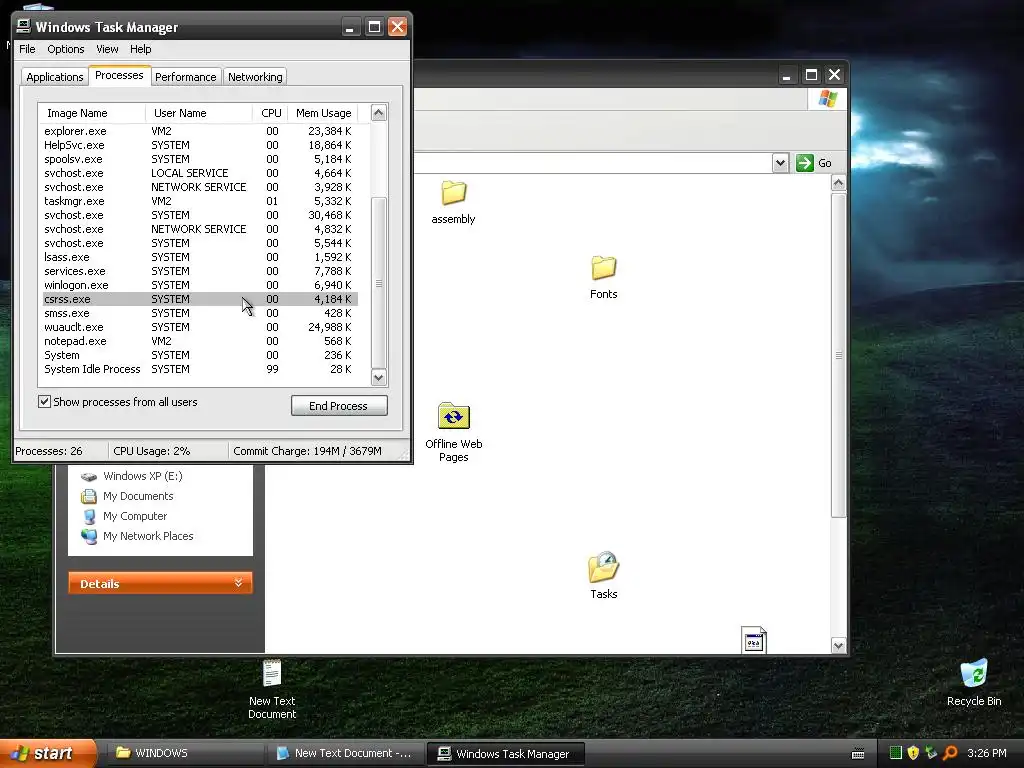Select the Fonts folder icon
Image resolution: width=1024 pixels, height=768 pixels.
[603, 268]
